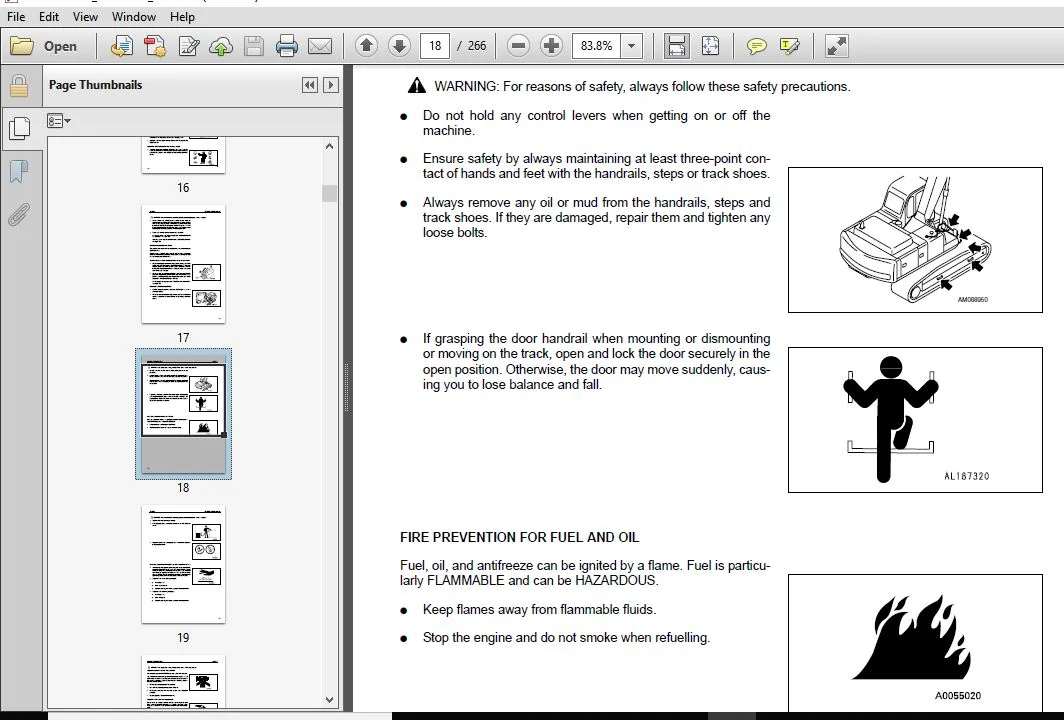Screen dimensions: 1064x720
Task: Click page label 18 under thumbnail
Action: pyautogui.click(x=183, y=487)
